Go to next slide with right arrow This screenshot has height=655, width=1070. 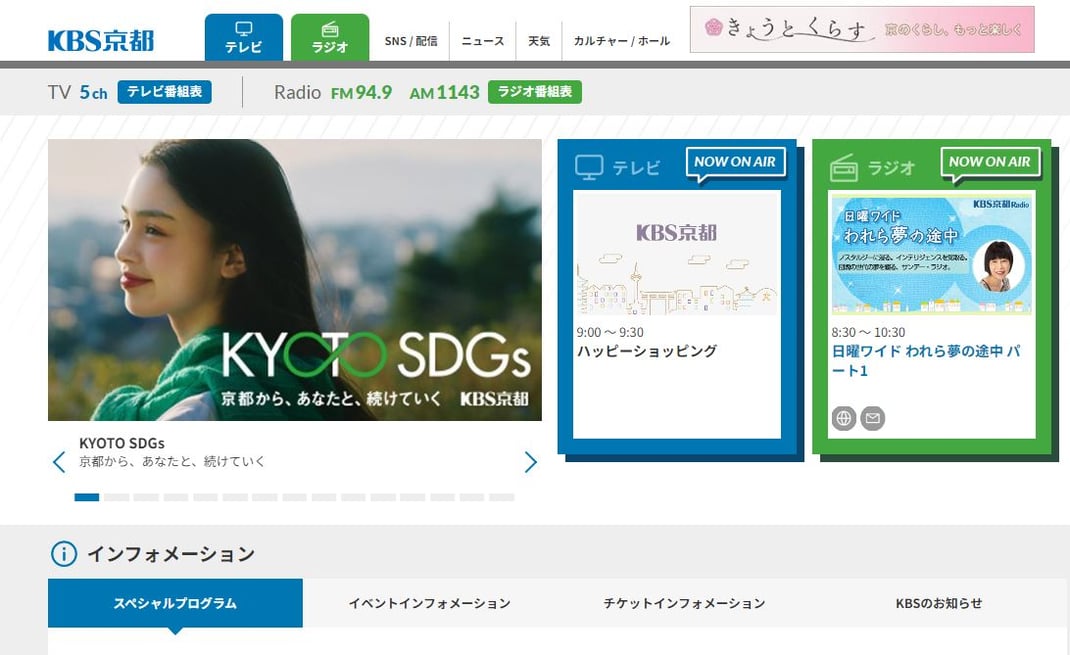[530, 462]
